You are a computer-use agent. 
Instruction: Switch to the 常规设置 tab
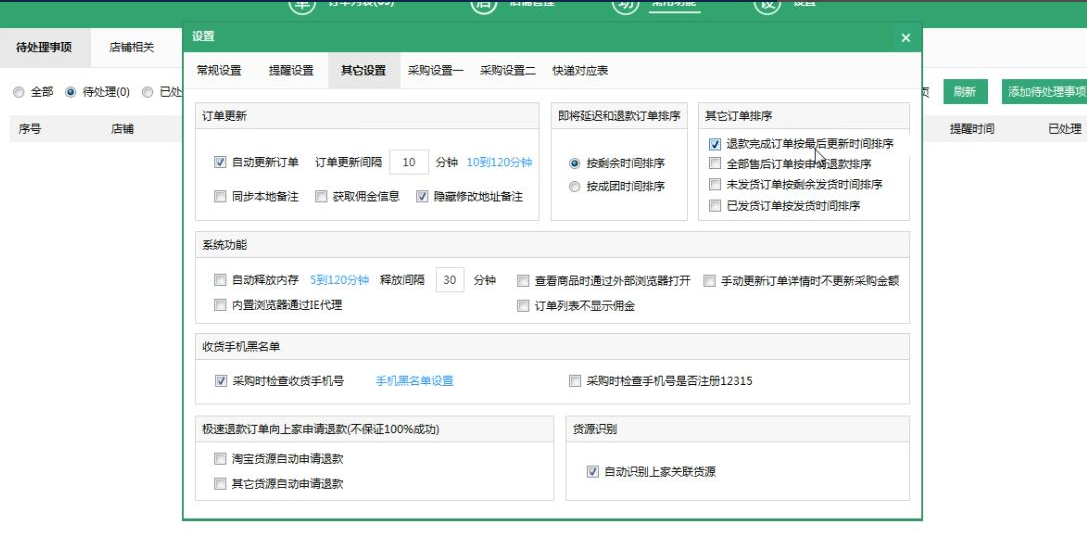(219, 71)
